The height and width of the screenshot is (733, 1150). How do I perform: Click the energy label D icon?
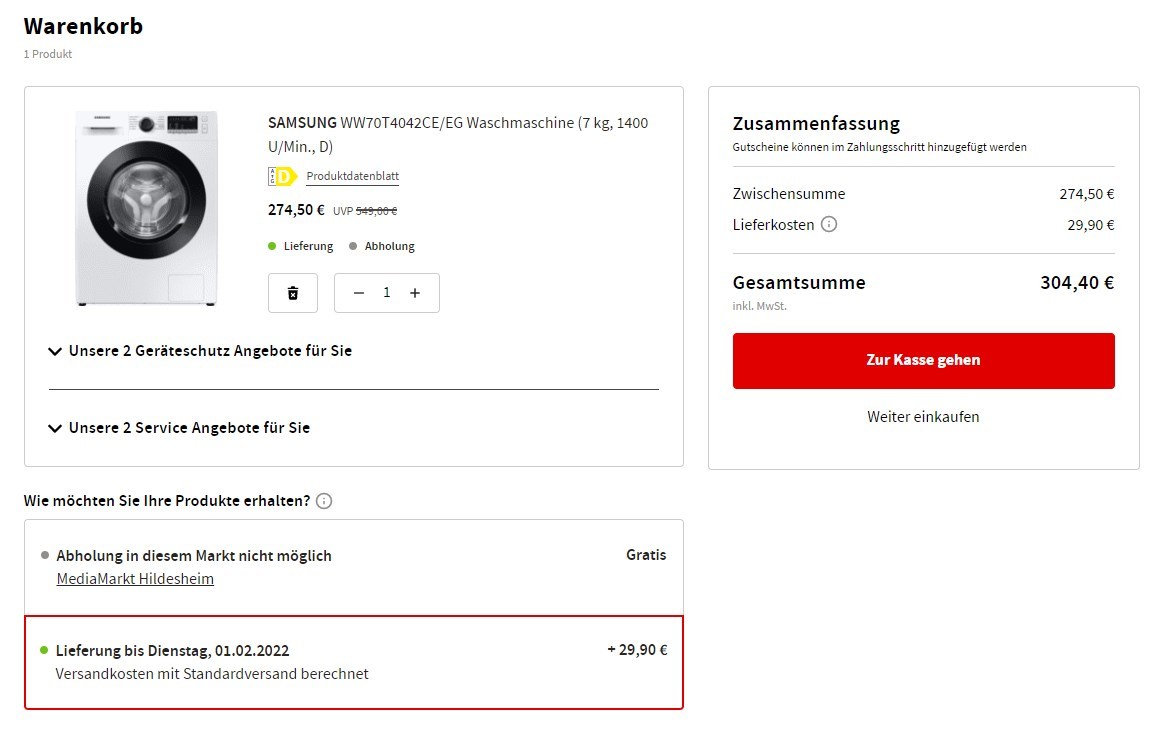coord(282,177)
